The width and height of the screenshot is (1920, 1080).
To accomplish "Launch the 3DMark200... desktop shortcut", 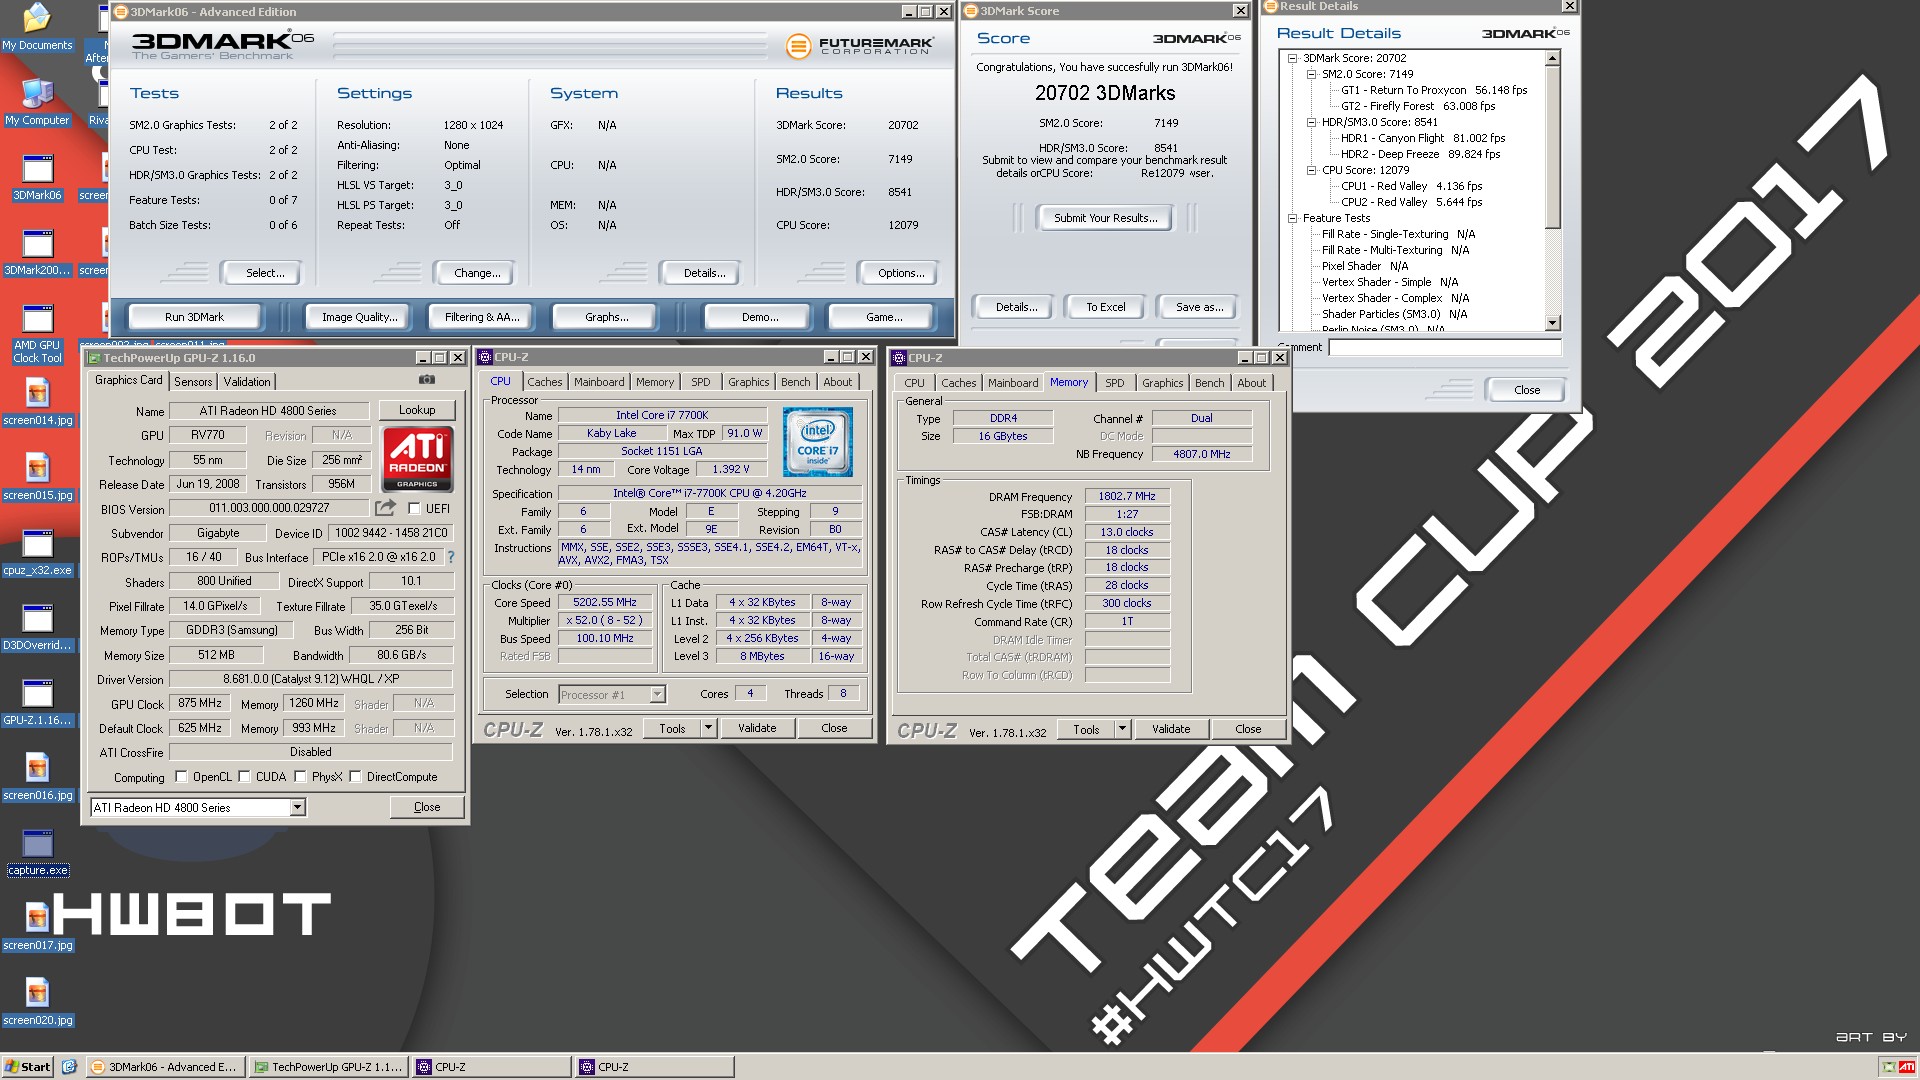I will click(37, 252).
